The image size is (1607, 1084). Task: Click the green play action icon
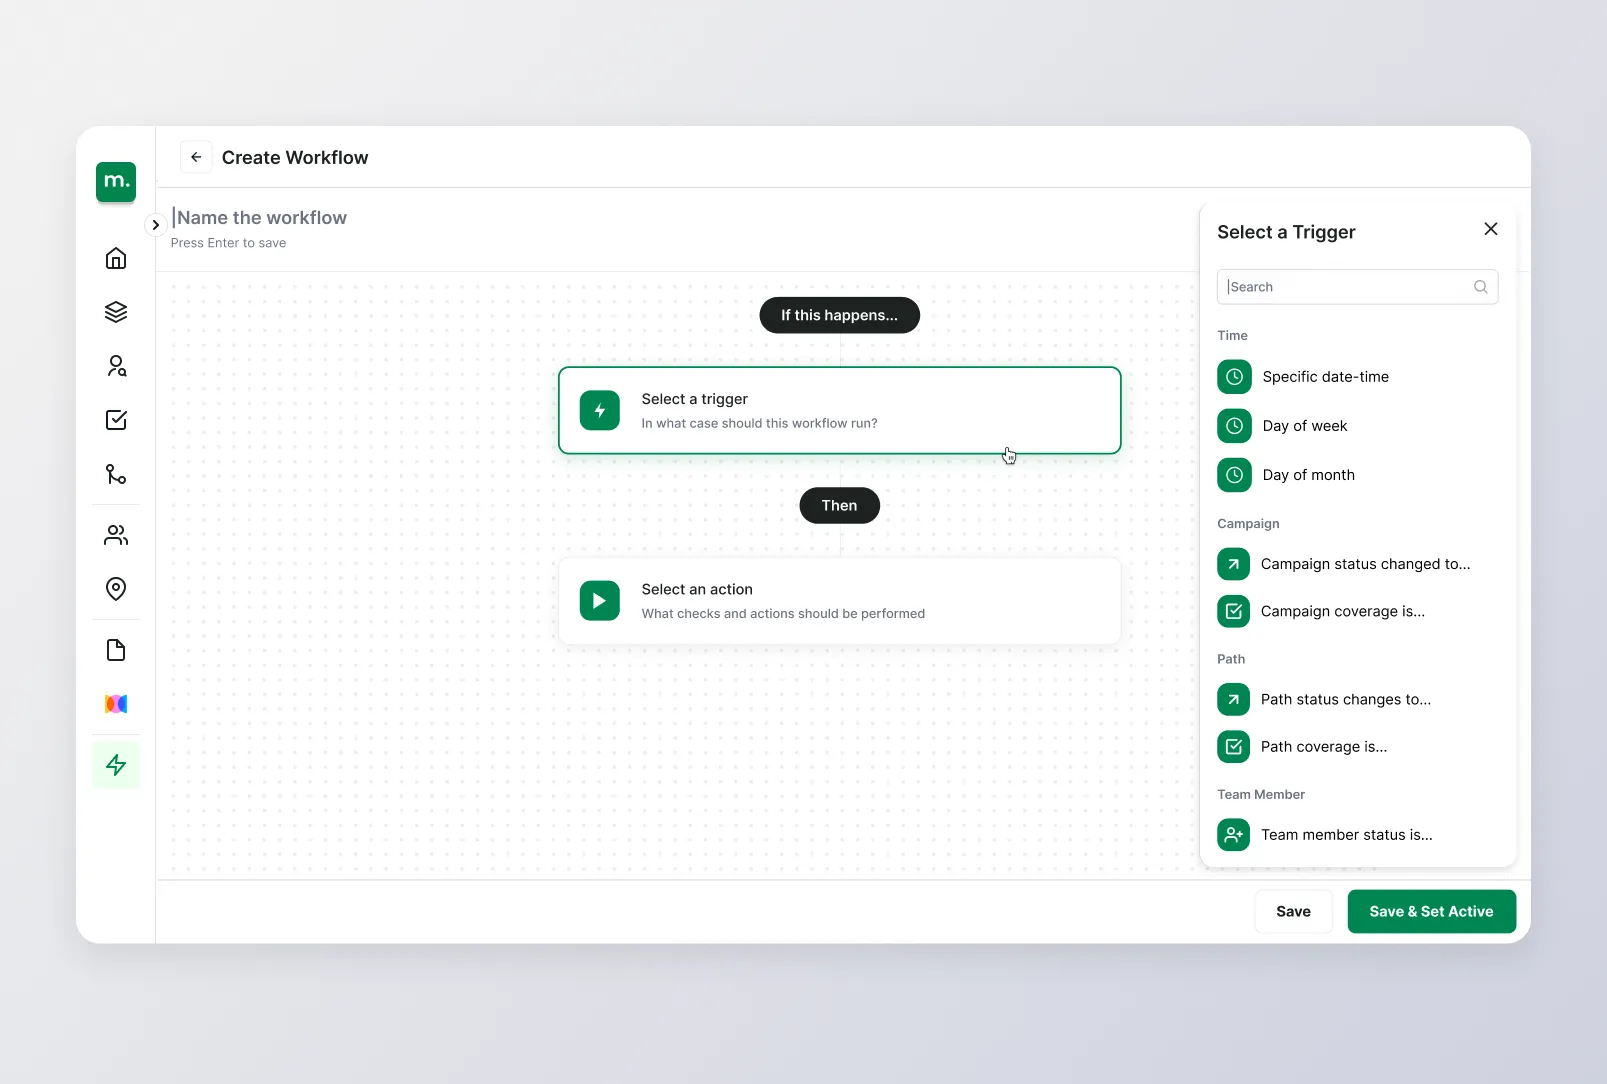click(599, 601)
